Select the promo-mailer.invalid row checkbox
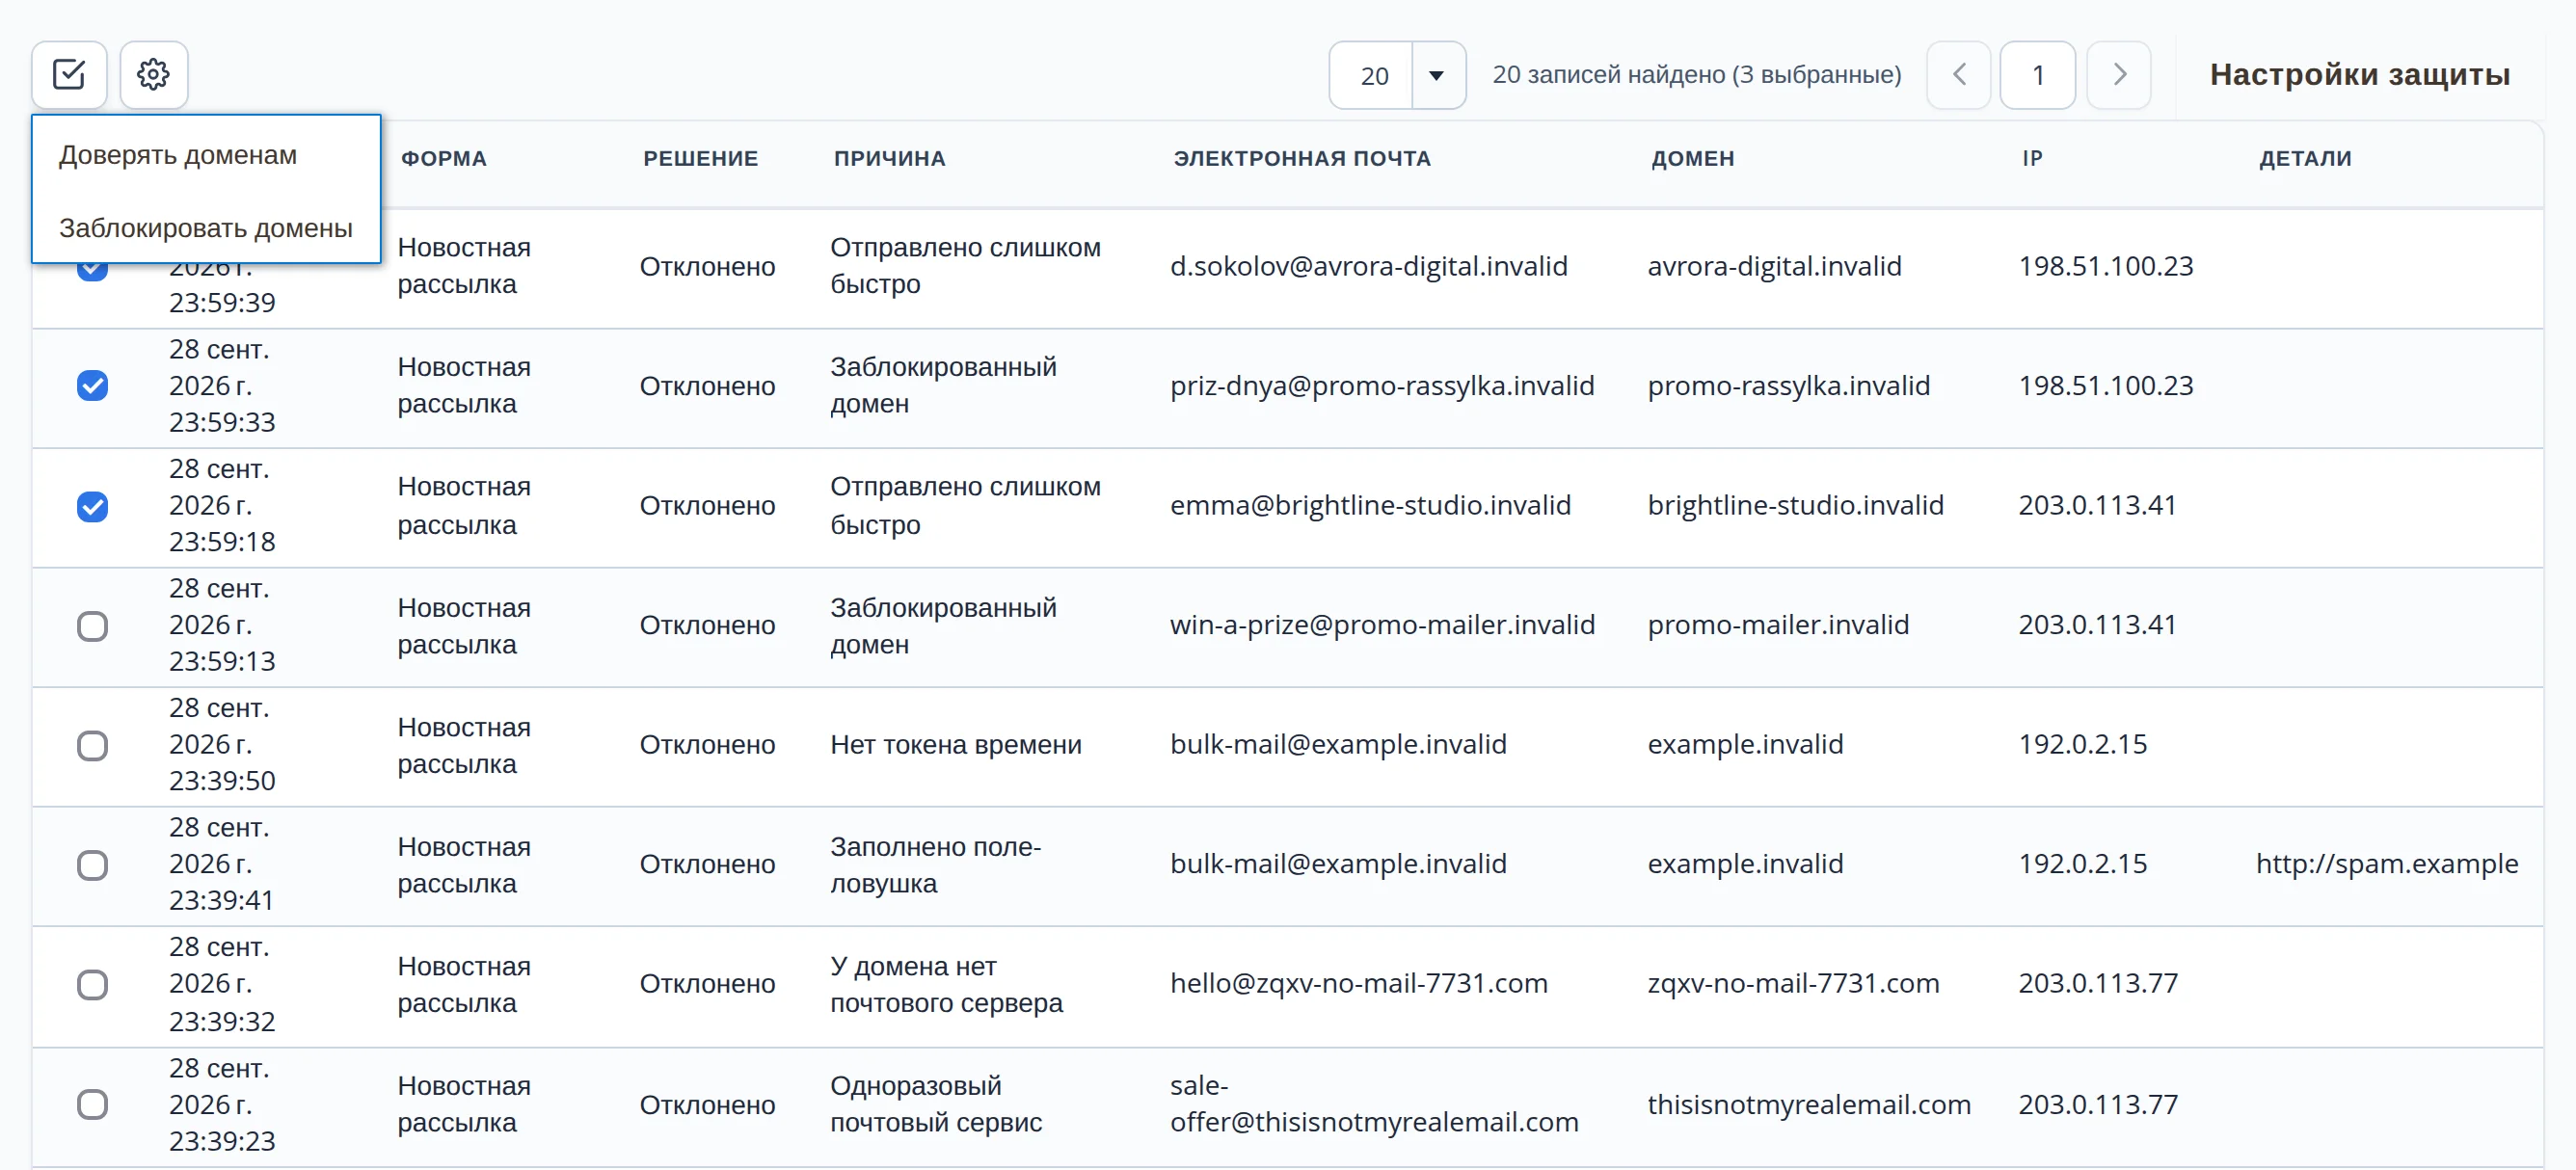This screenshot has width=2576, height=1170. coord(92,626)
